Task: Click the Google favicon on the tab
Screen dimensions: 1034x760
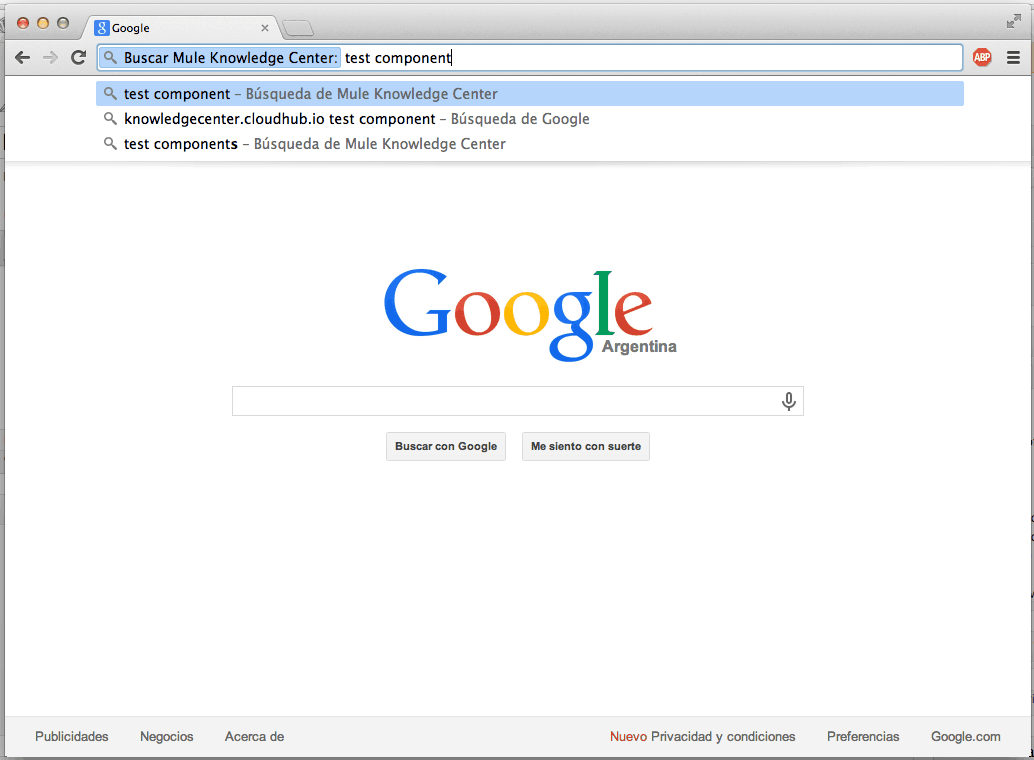Action: 103,27
